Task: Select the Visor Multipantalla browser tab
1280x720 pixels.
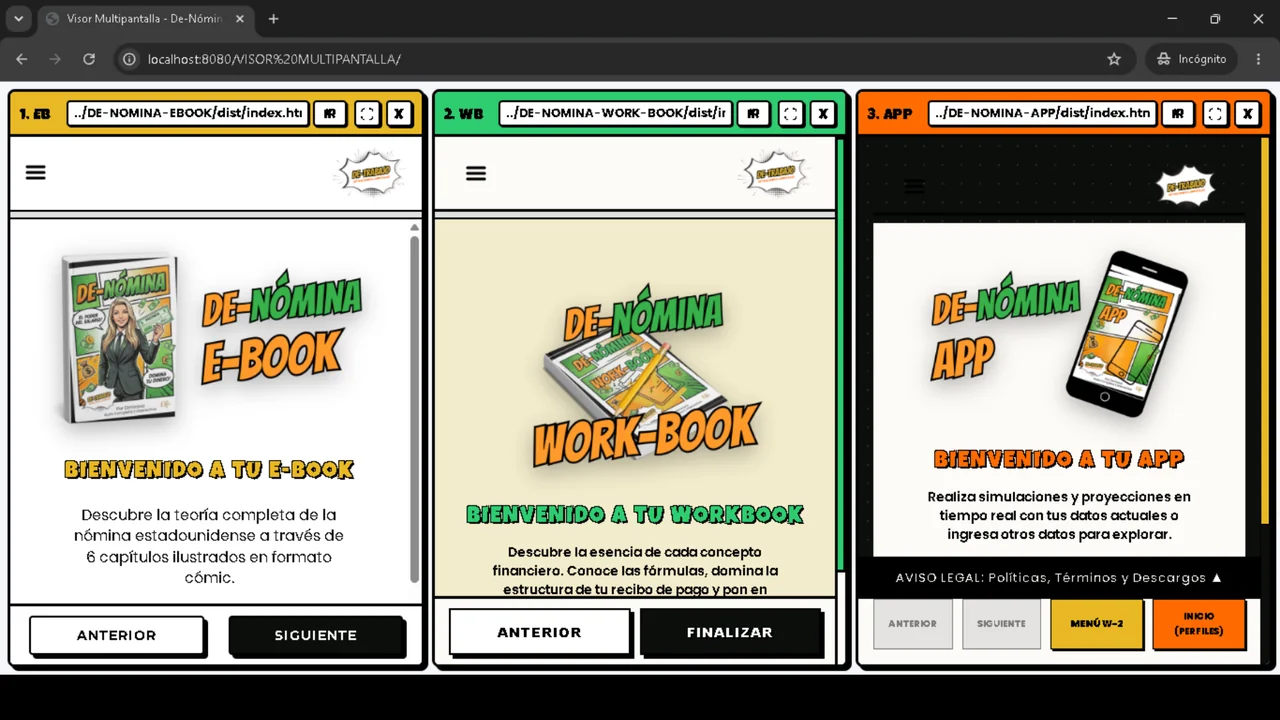Action: click(x=144, y=19)
